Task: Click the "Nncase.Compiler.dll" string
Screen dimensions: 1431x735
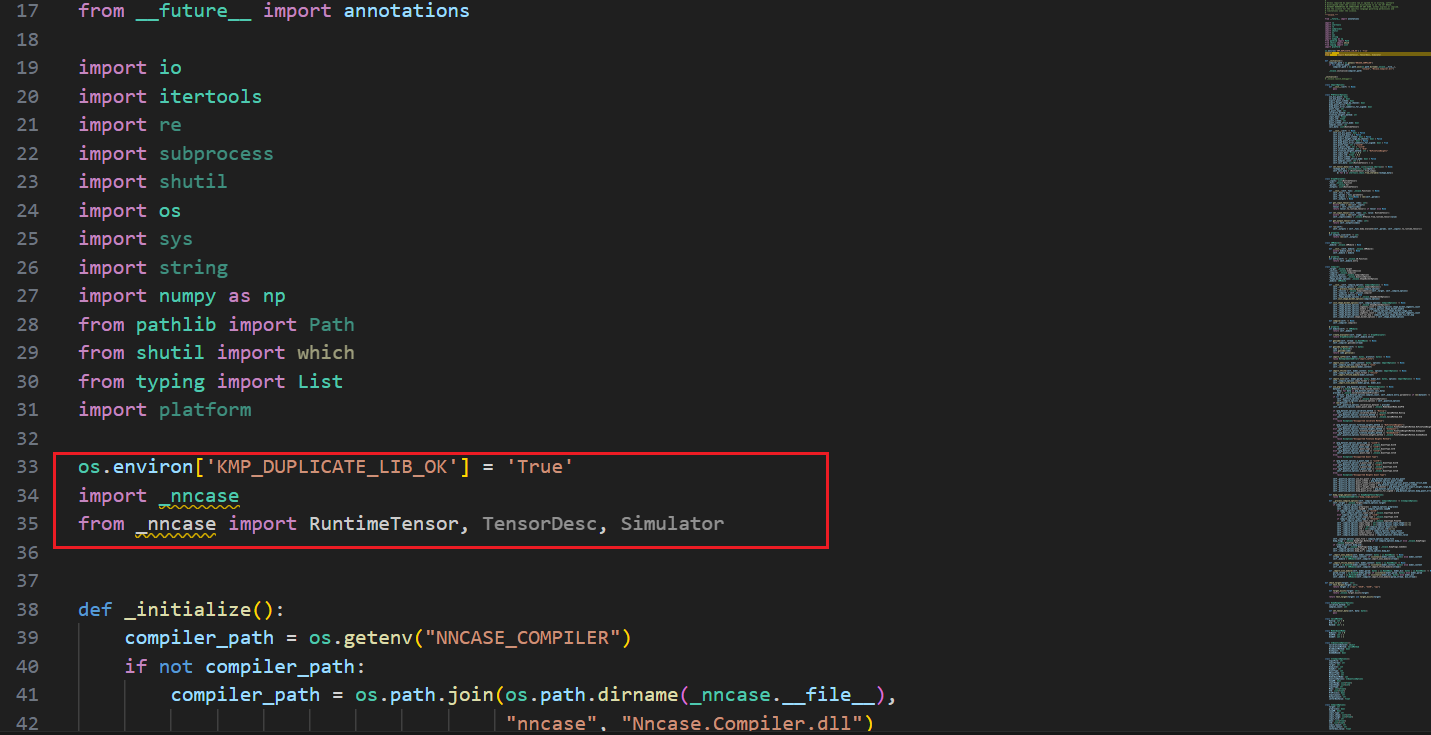Action: [750, 723]
